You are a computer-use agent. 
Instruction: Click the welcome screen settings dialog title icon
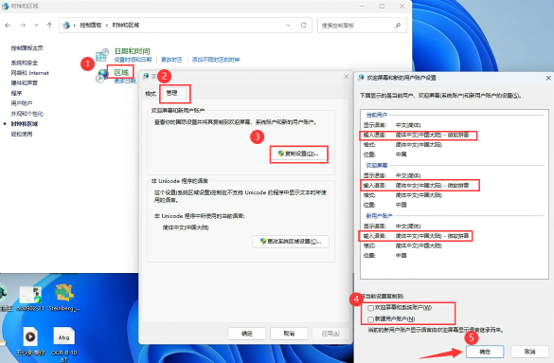tap(361, 78)
